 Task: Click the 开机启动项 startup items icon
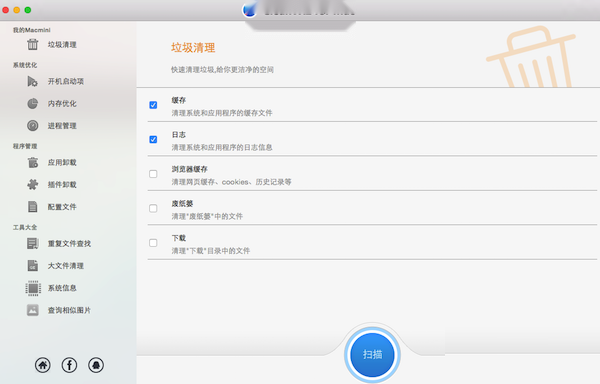(33, 81)
